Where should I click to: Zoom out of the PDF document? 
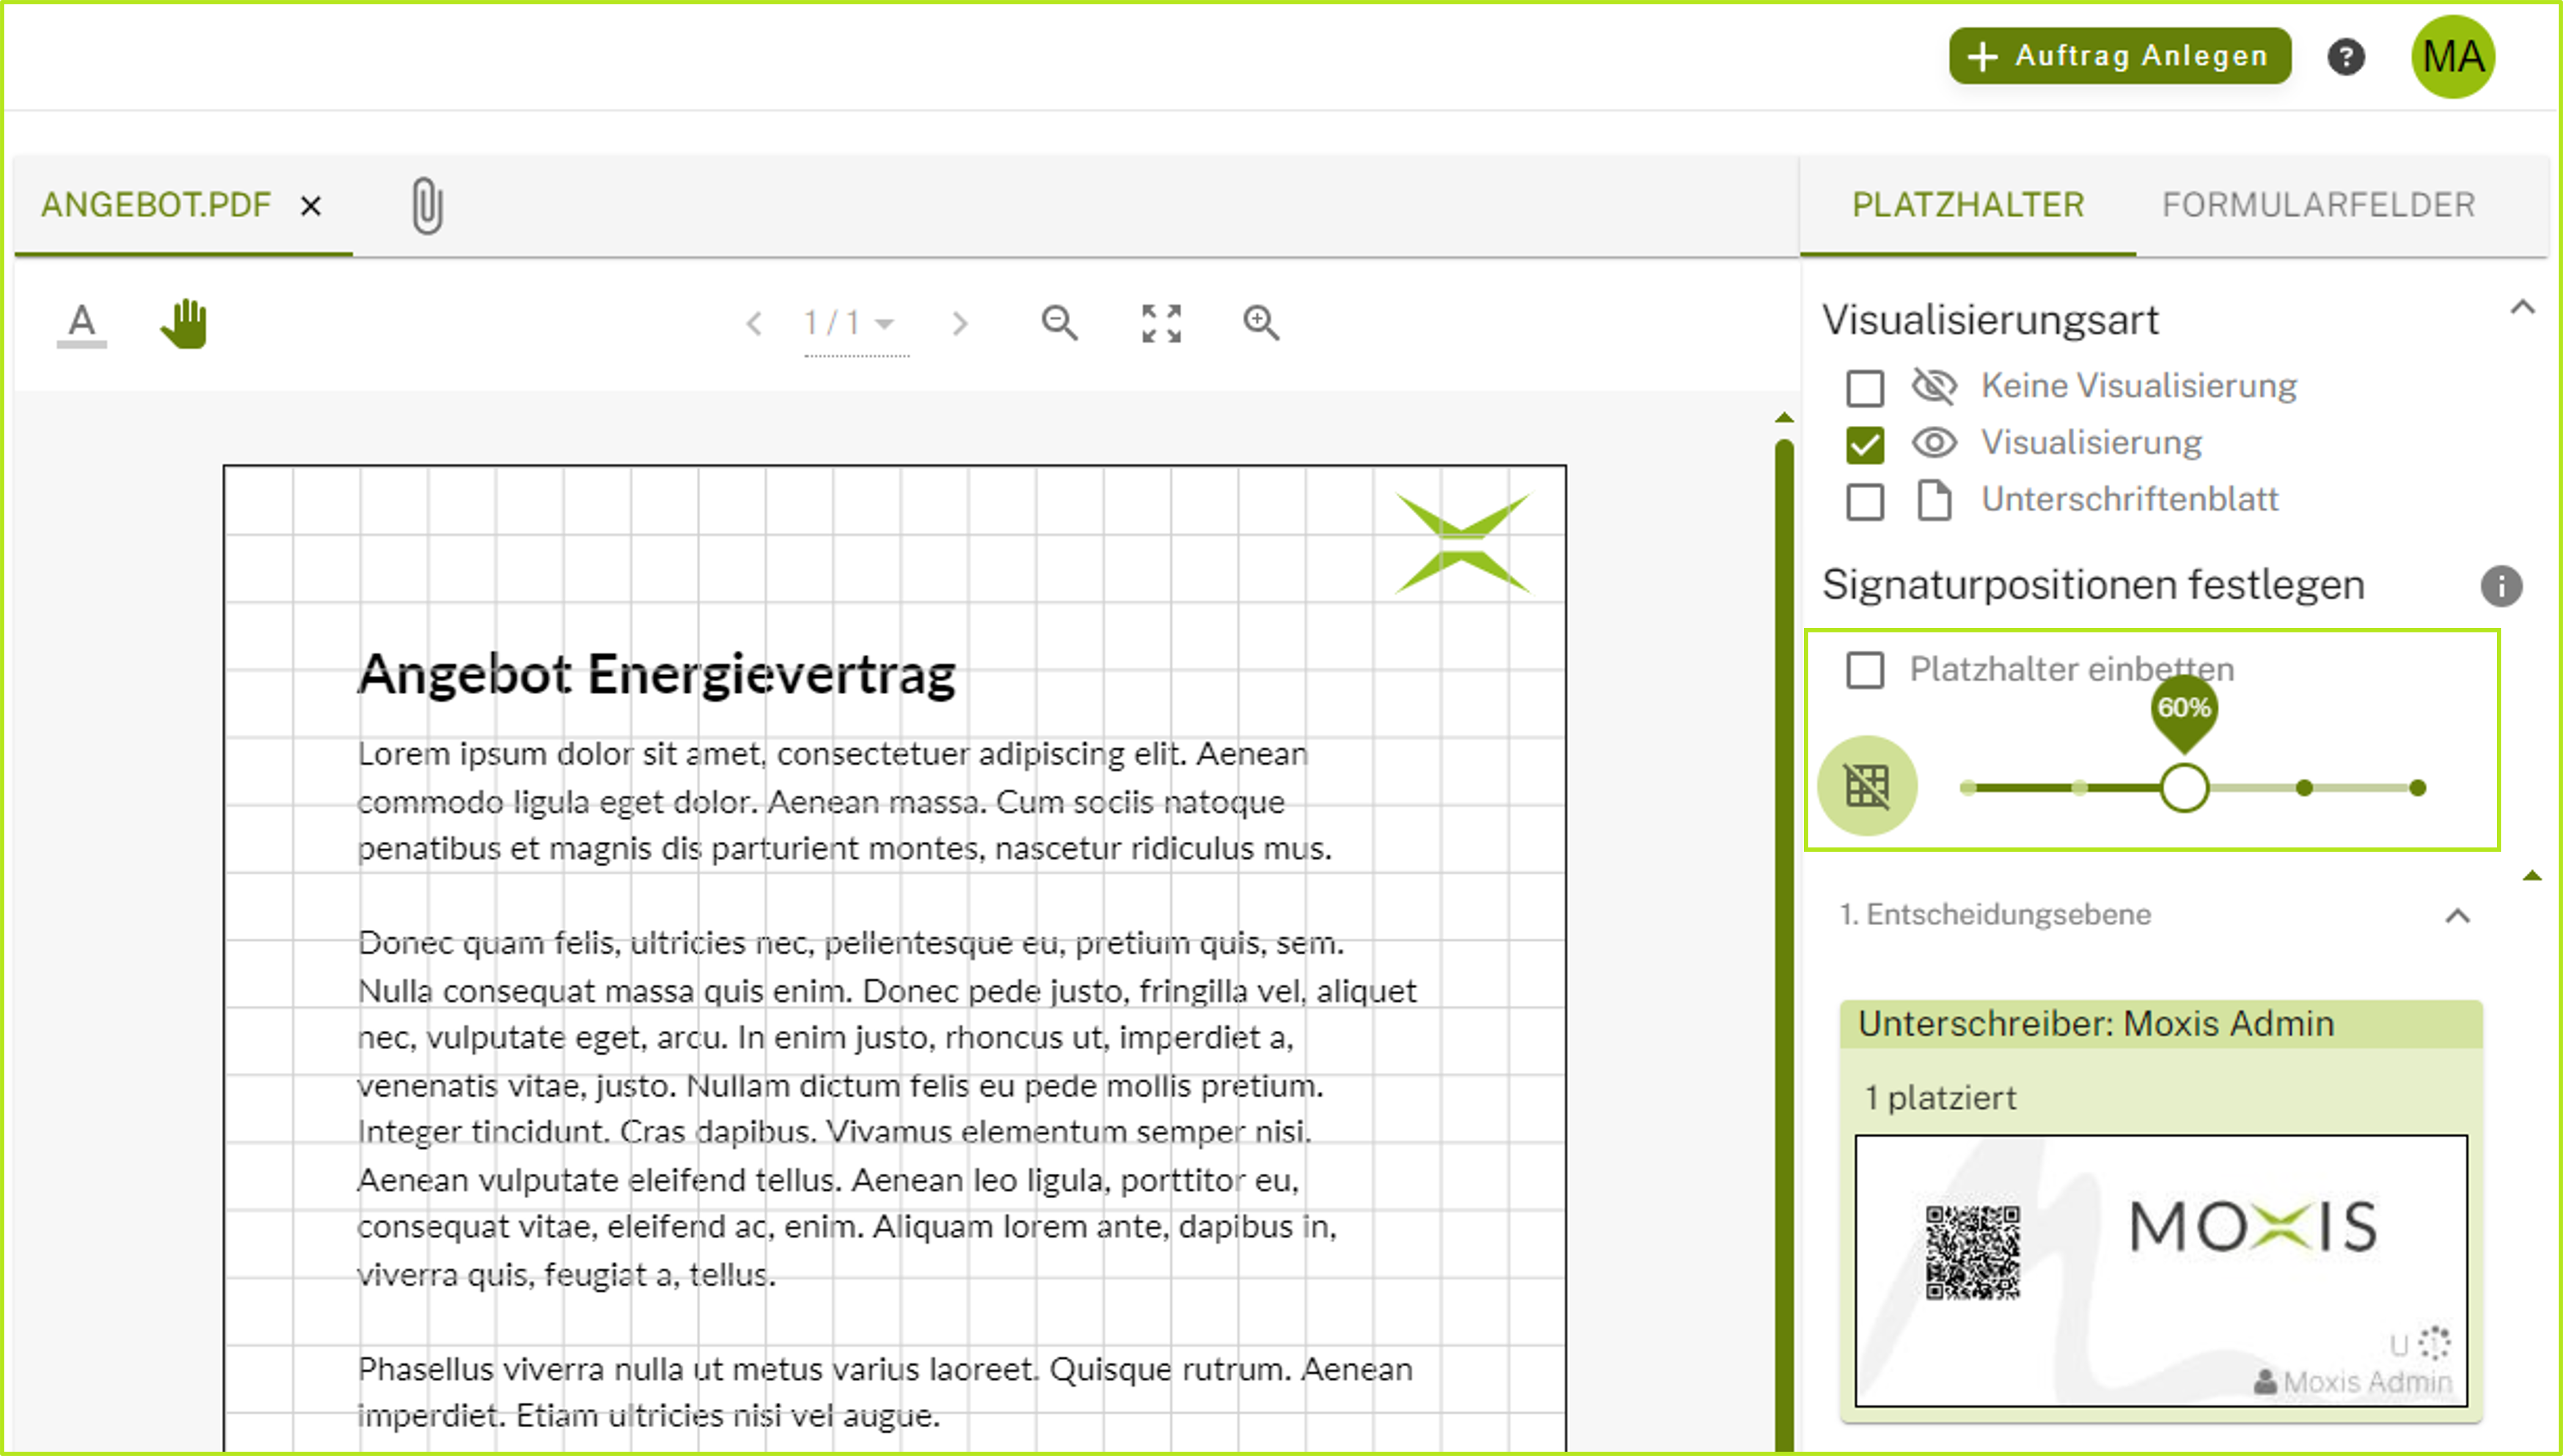coord(1059,323)
